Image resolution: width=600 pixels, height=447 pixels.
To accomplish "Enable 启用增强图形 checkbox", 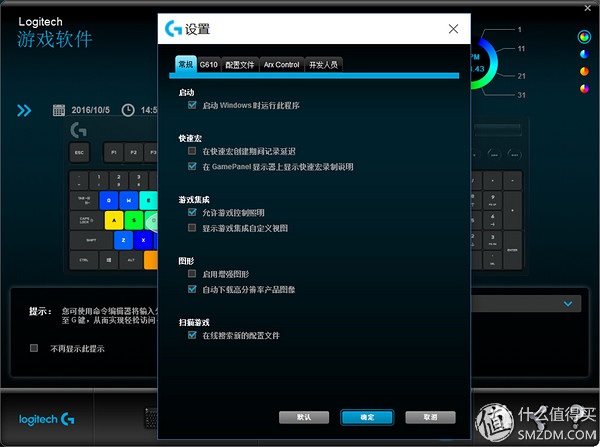I will [192, 274].
